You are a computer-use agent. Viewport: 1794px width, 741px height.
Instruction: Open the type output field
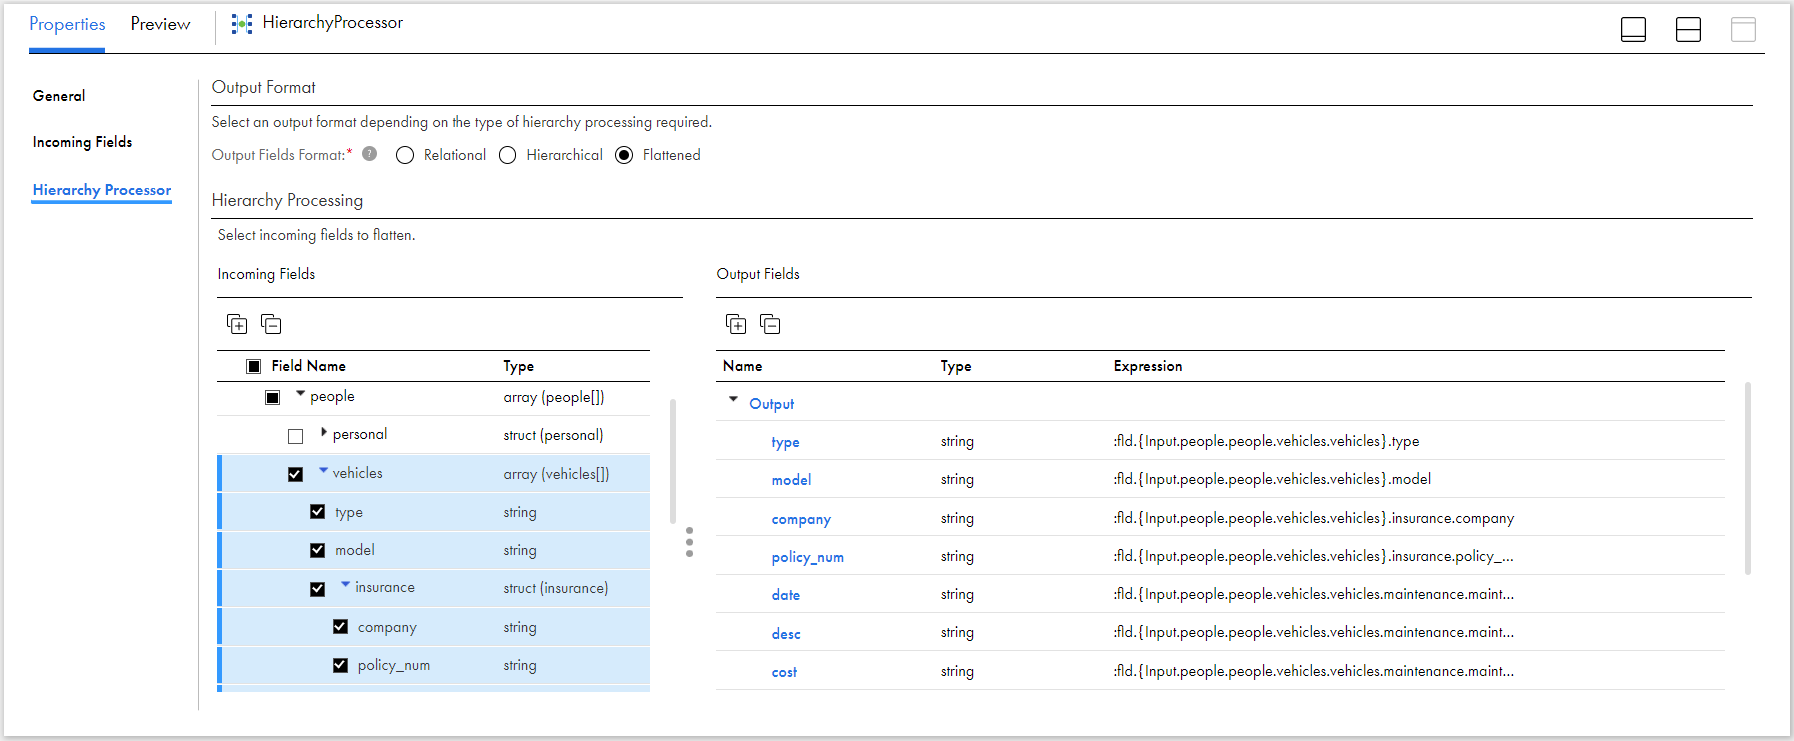point(785,442)
